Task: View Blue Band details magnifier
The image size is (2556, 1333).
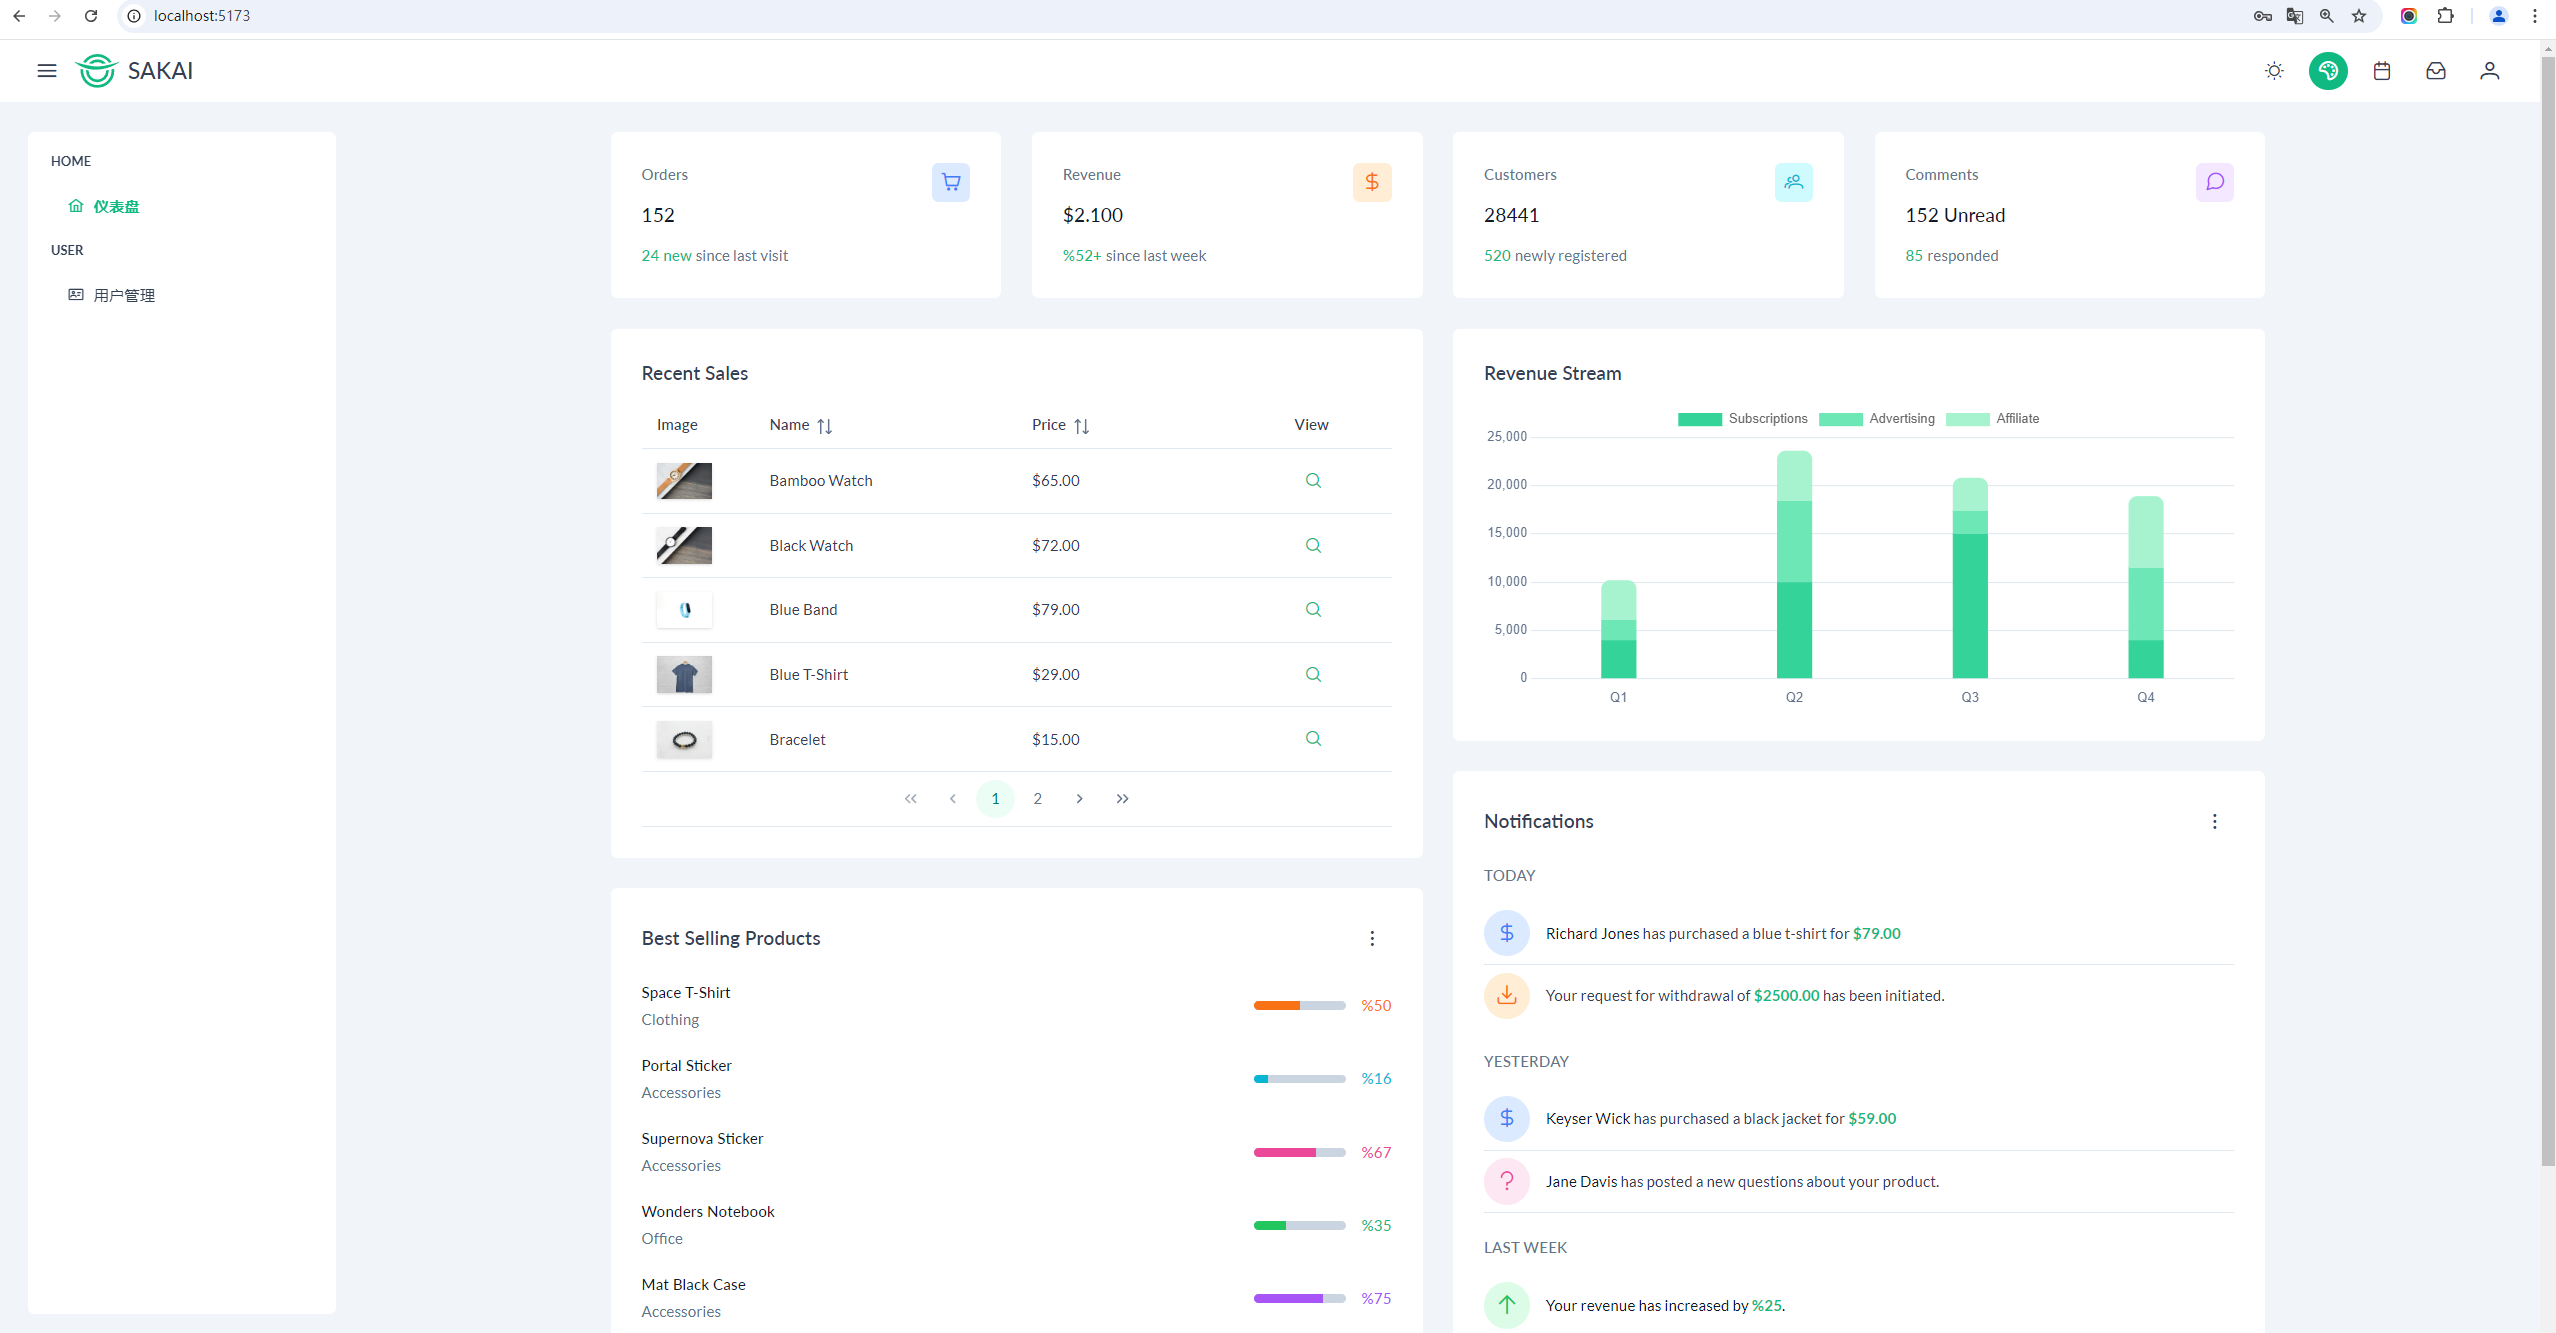Action: [x=1313, y=610]
